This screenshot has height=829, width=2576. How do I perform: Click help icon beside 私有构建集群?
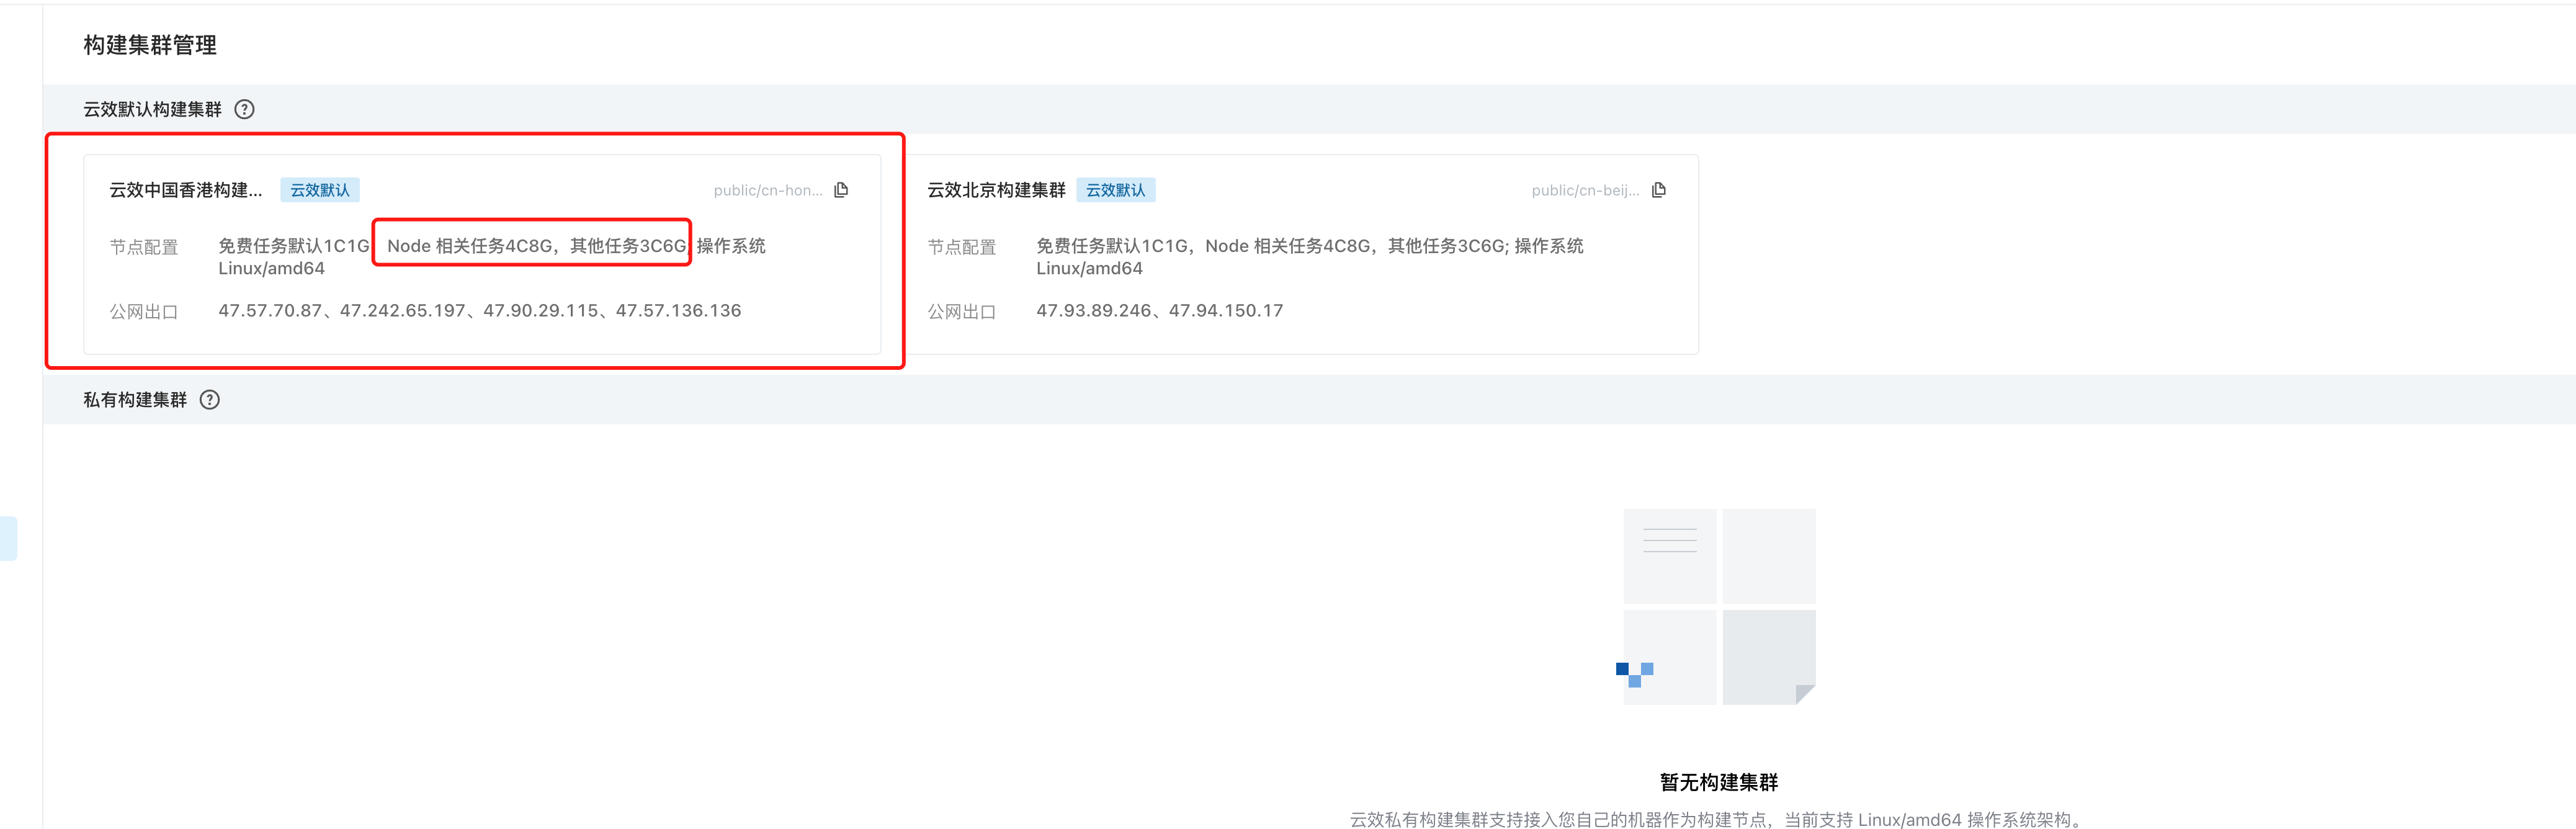[x=209, y=399]
